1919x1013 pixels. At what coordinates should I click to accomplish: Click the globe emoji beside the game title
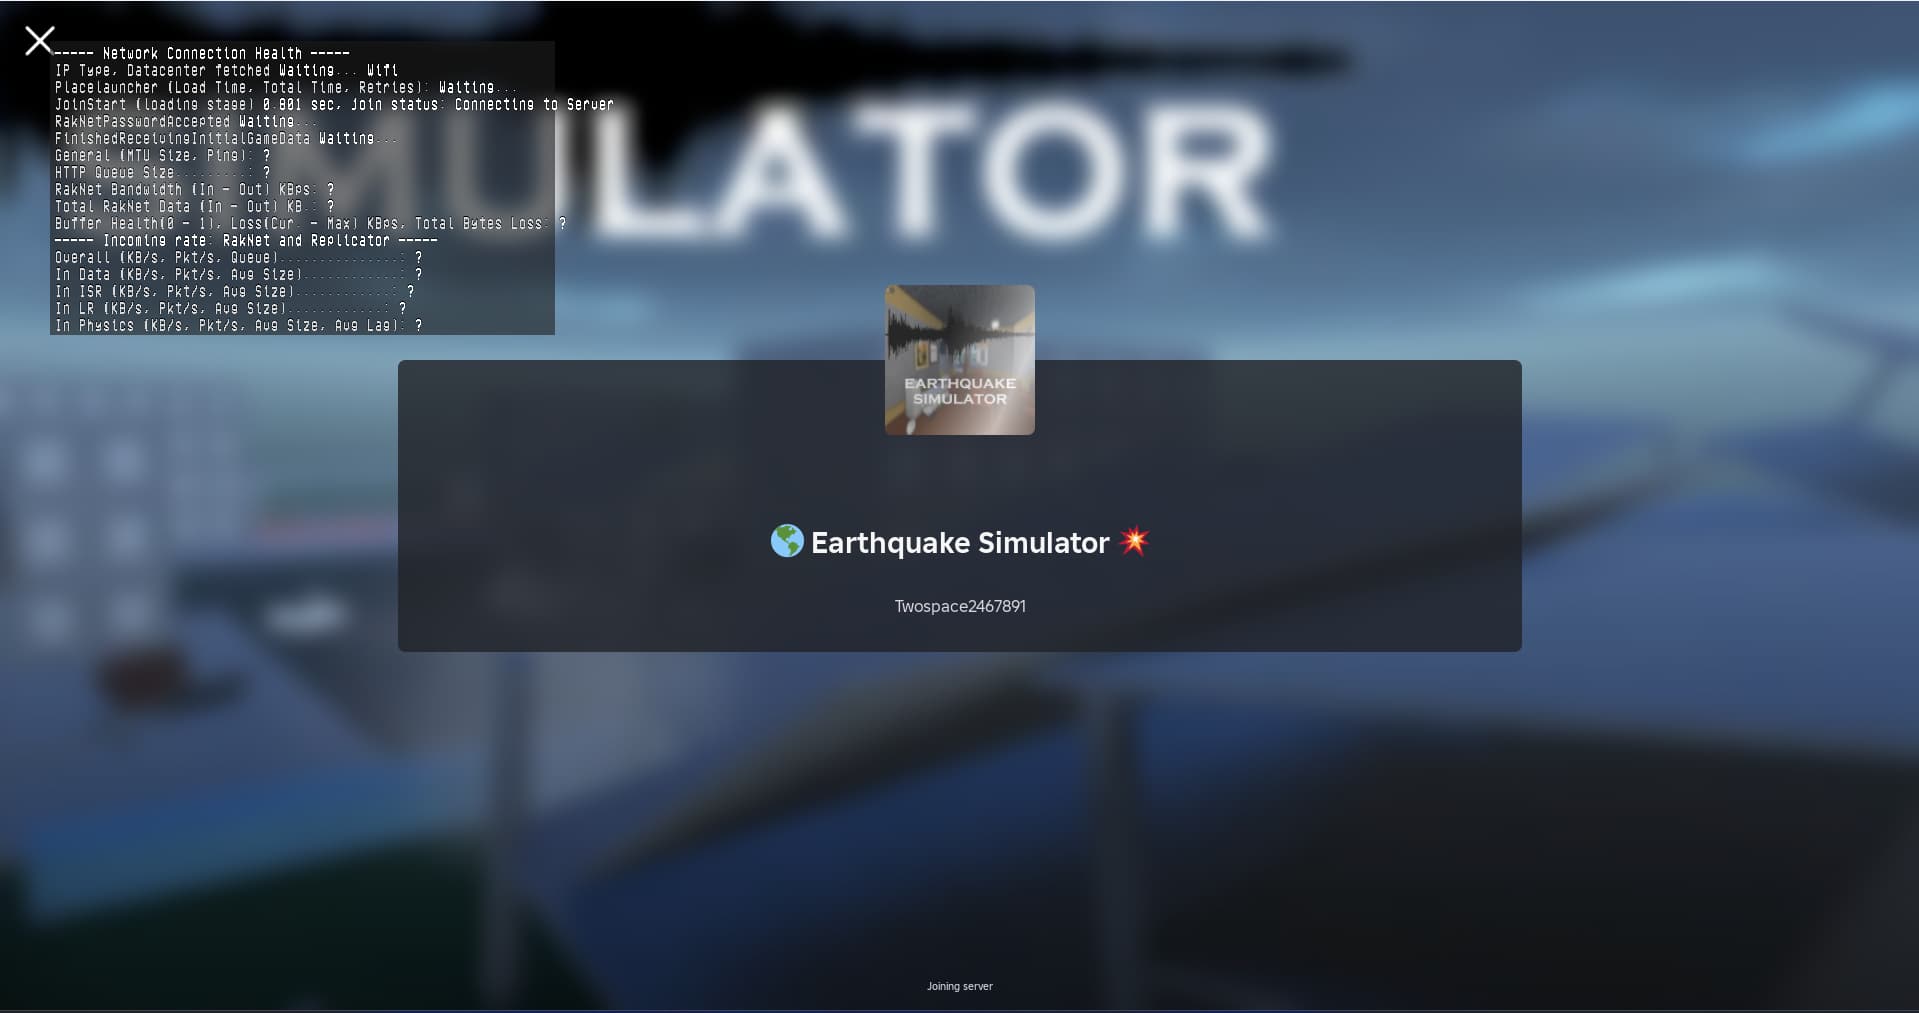[x=787, y=541]
